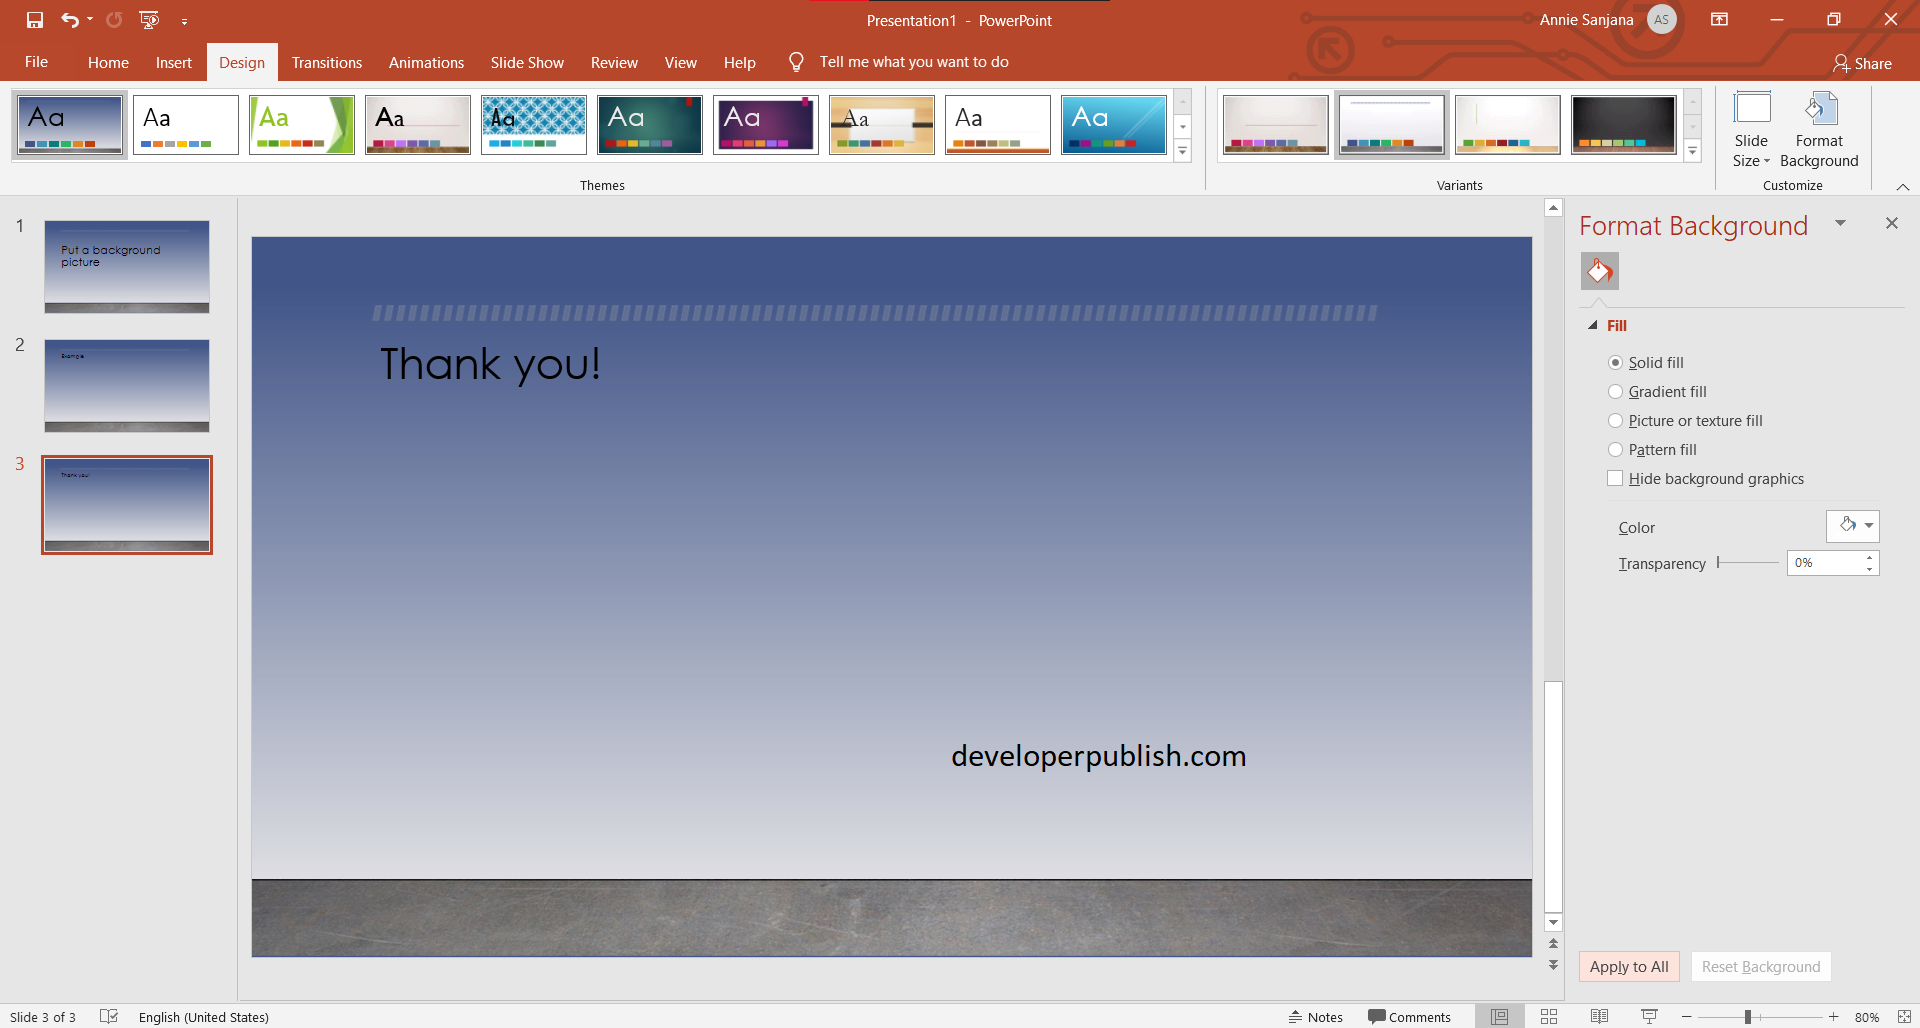Image resolution: width=1920 pixels, height=1028 pixels.
Task: Open the Notes pane from the status bar
Action: click(1316, 1016)
